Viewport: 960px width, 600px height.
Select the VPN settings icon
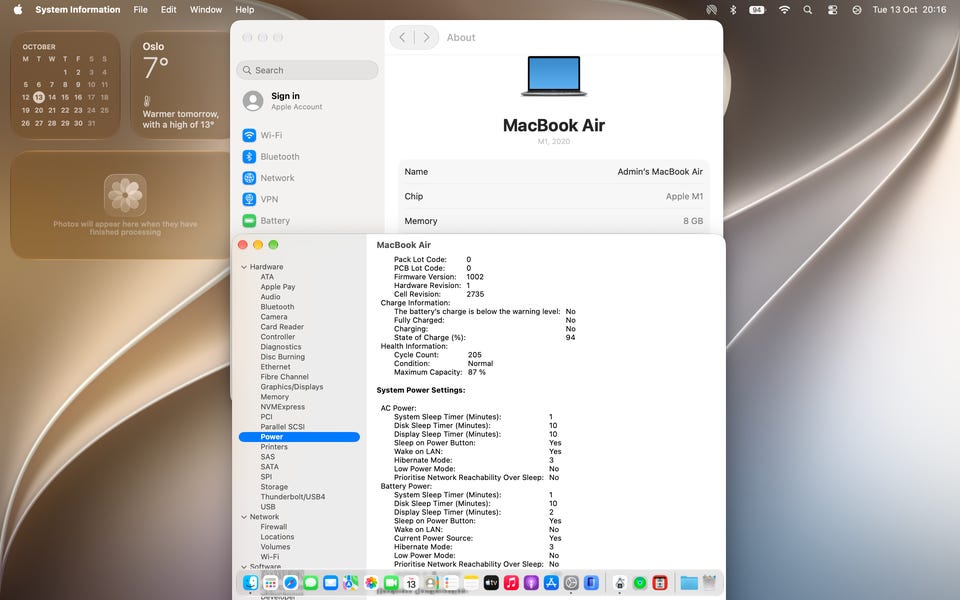249,199
